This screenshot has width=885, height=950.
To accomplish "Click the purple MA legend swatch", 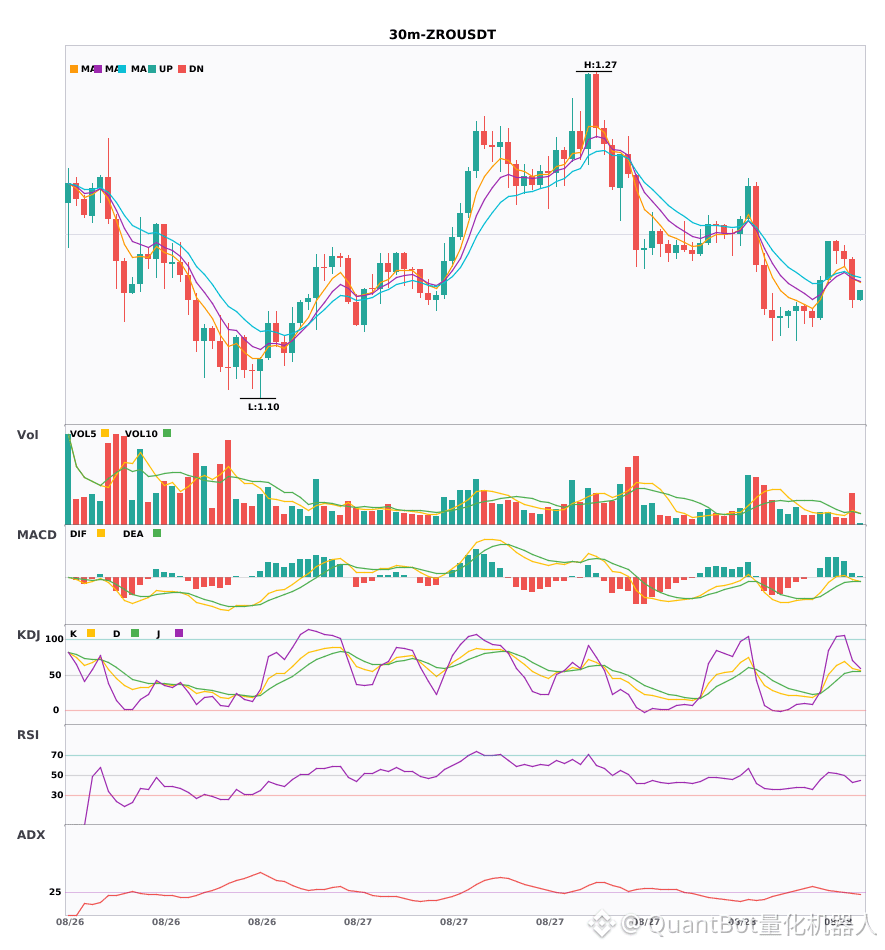I will click(x=98, y=69).
